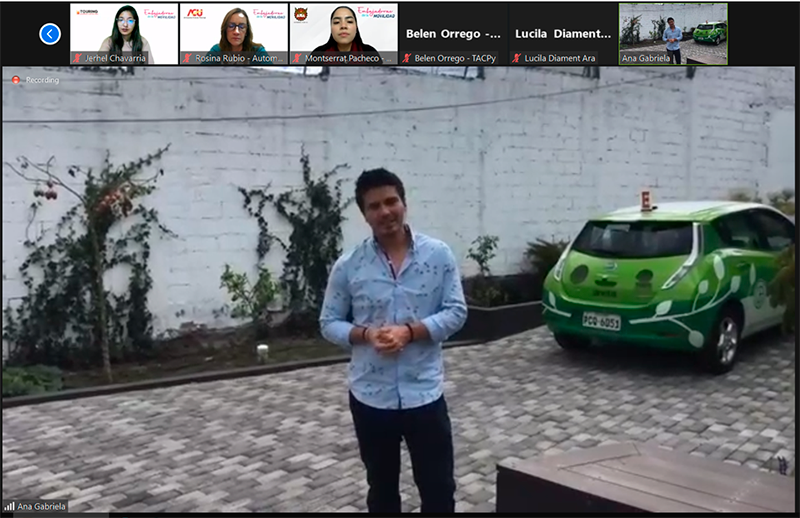Click the Rosina Rubio name label

236,58
